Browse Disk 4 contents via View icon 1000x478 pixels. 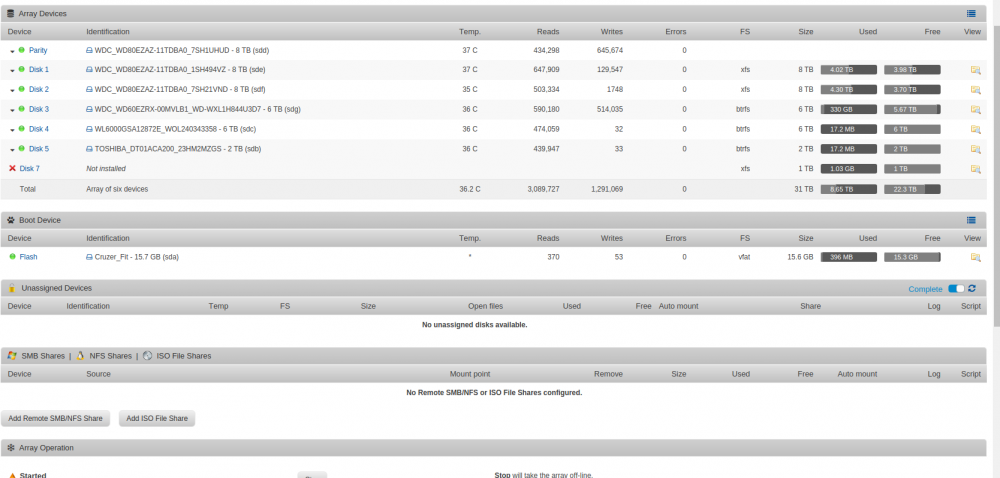975,129
